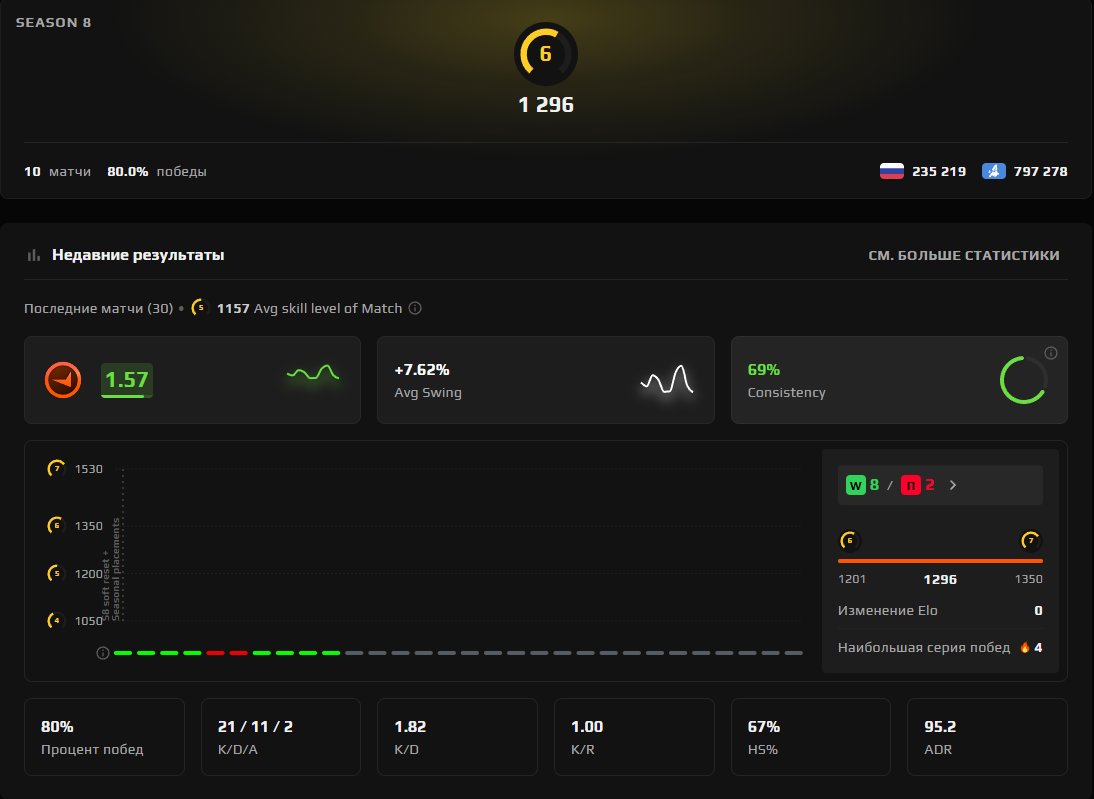Screen dimensions: 1094x799
Task: Click the green Consistency ring indicator
Action: pyautogui.click(x=1024, y=380)
